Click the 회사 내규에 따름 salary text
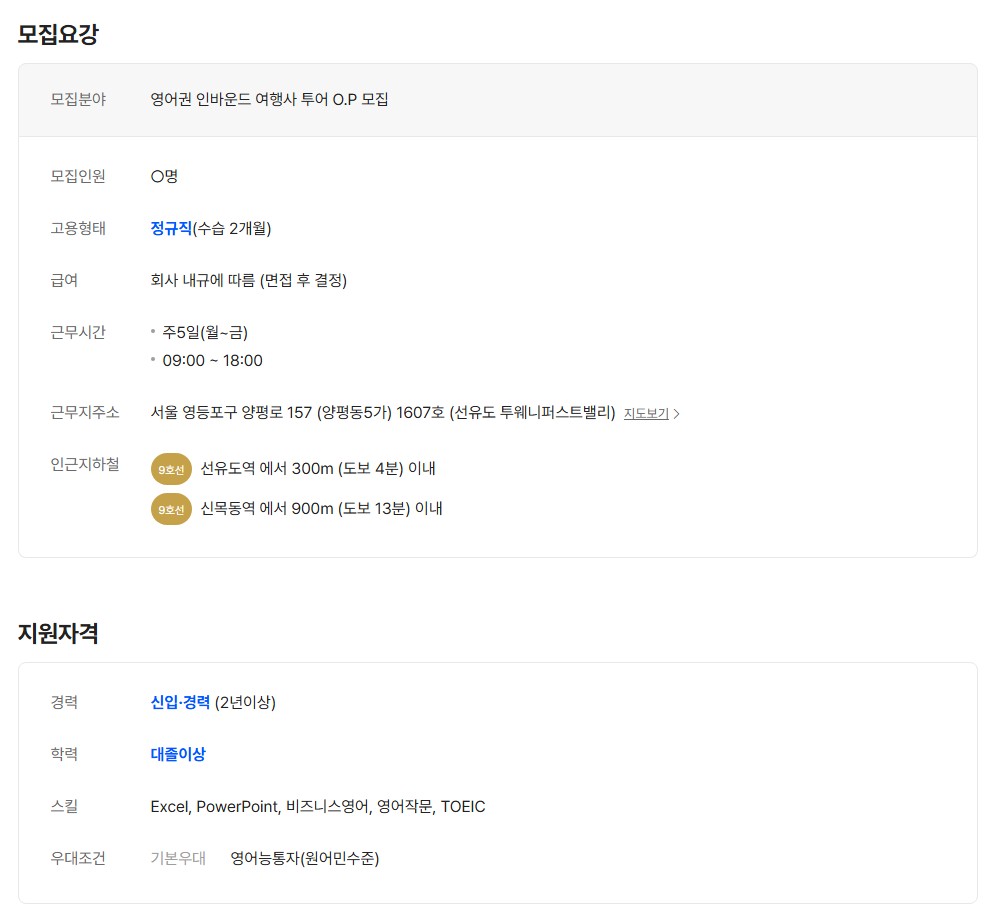Viewport: 999px width, 917px height. (x=248, y=280)
